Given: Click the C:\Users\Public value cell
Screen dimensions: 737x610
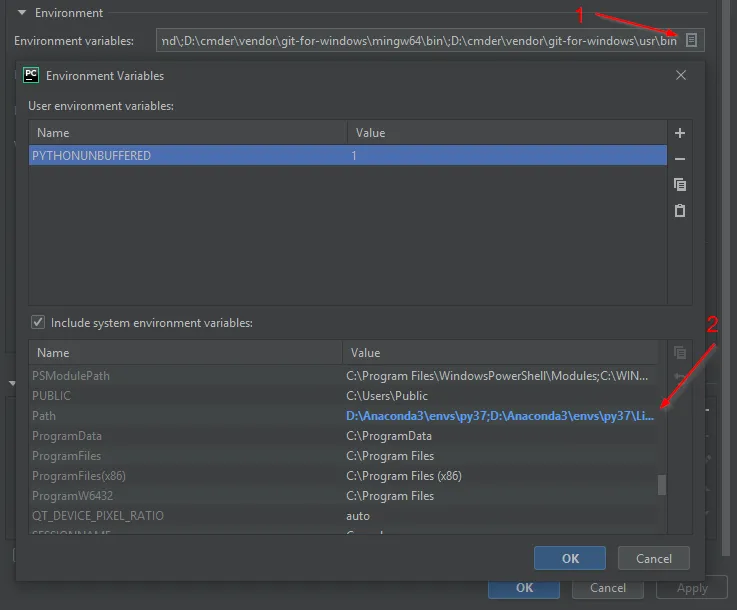Looking at the screenshot, I should [x=387, y=396].
